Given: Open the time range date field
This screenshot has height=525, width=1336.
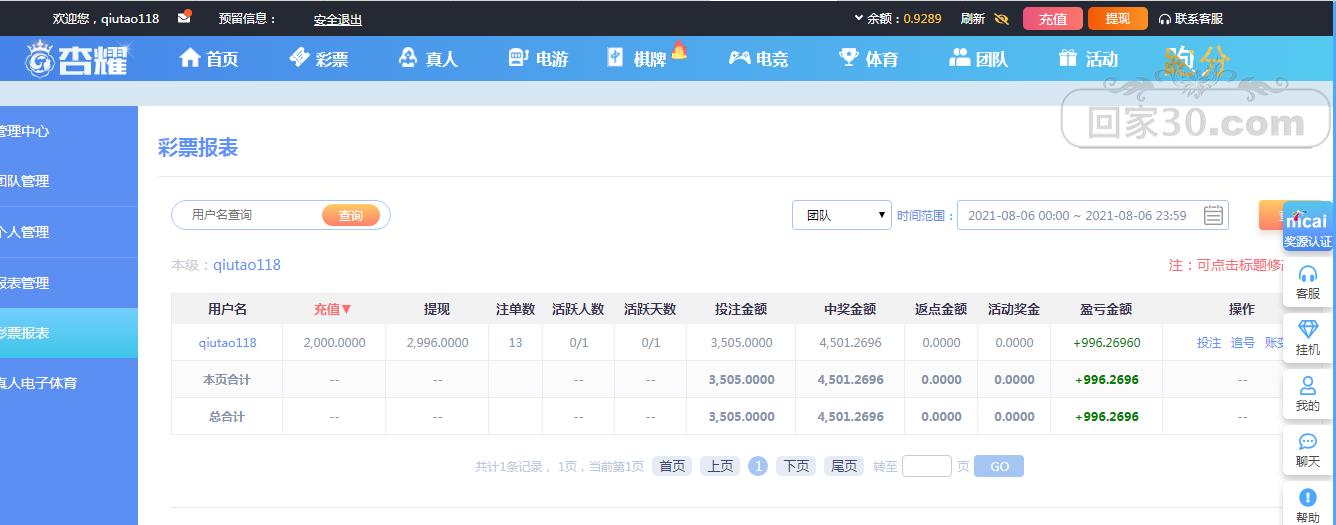Looking at the screenshot, I should pyautogui.click(x=1092, y=215).
